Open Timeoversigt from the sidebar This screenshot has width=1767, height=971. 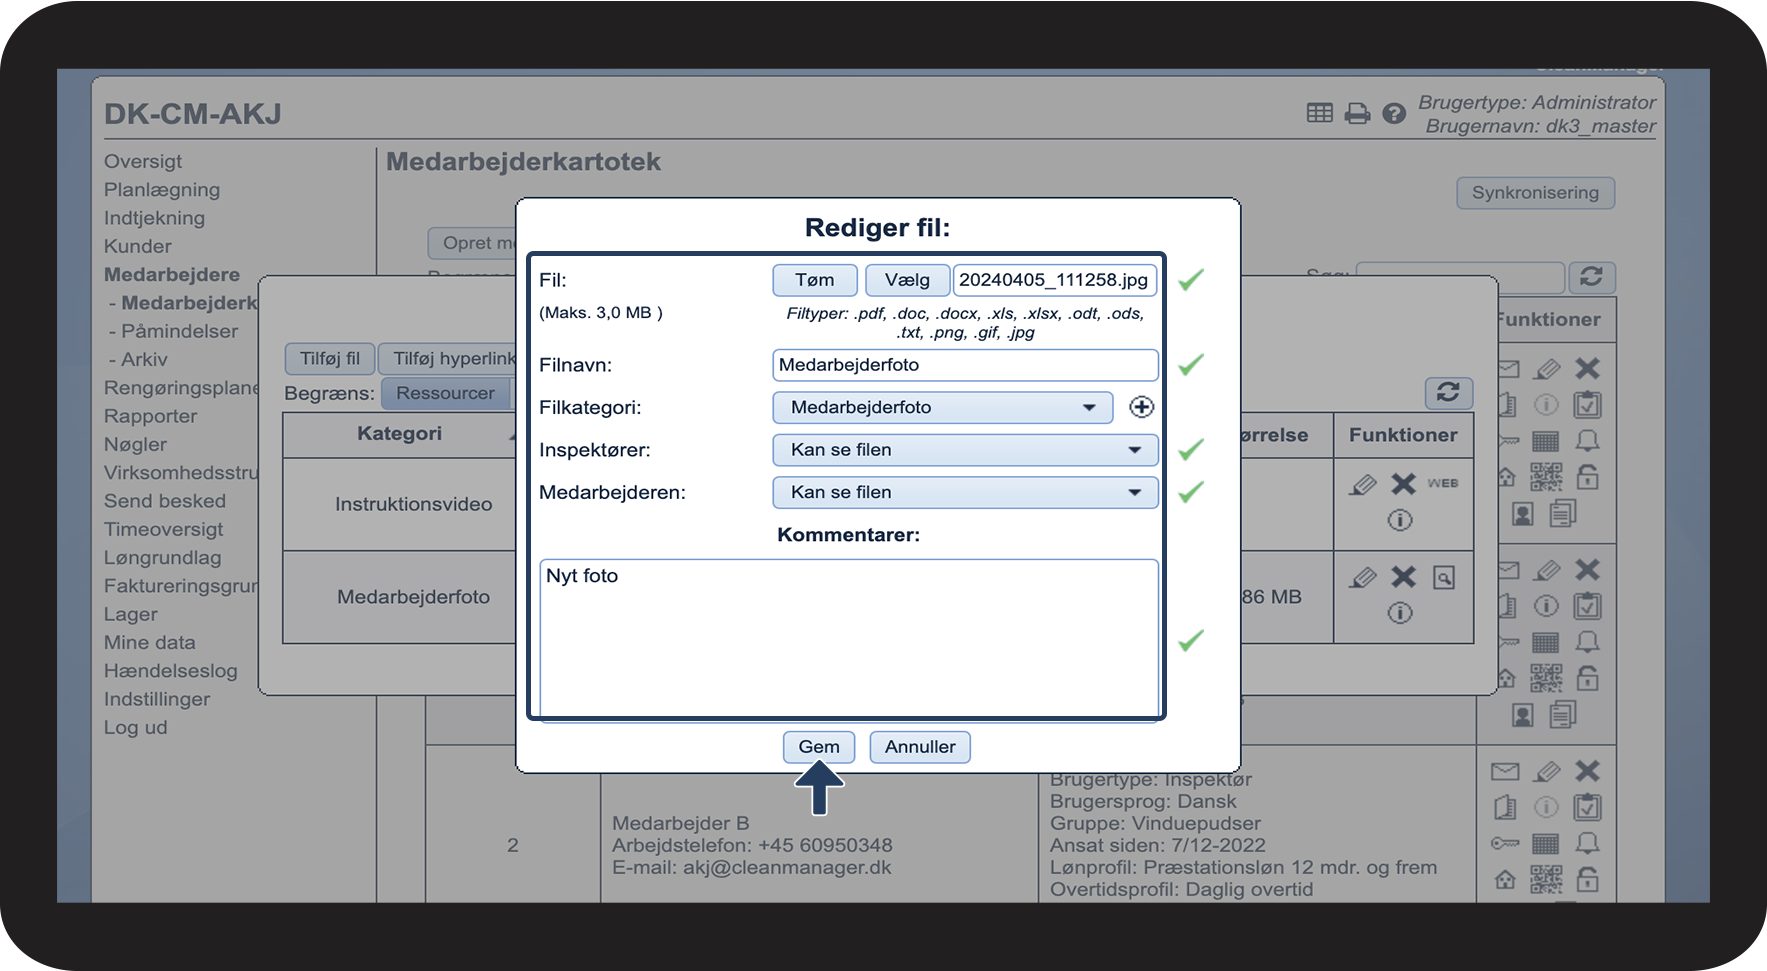(164, 529)
